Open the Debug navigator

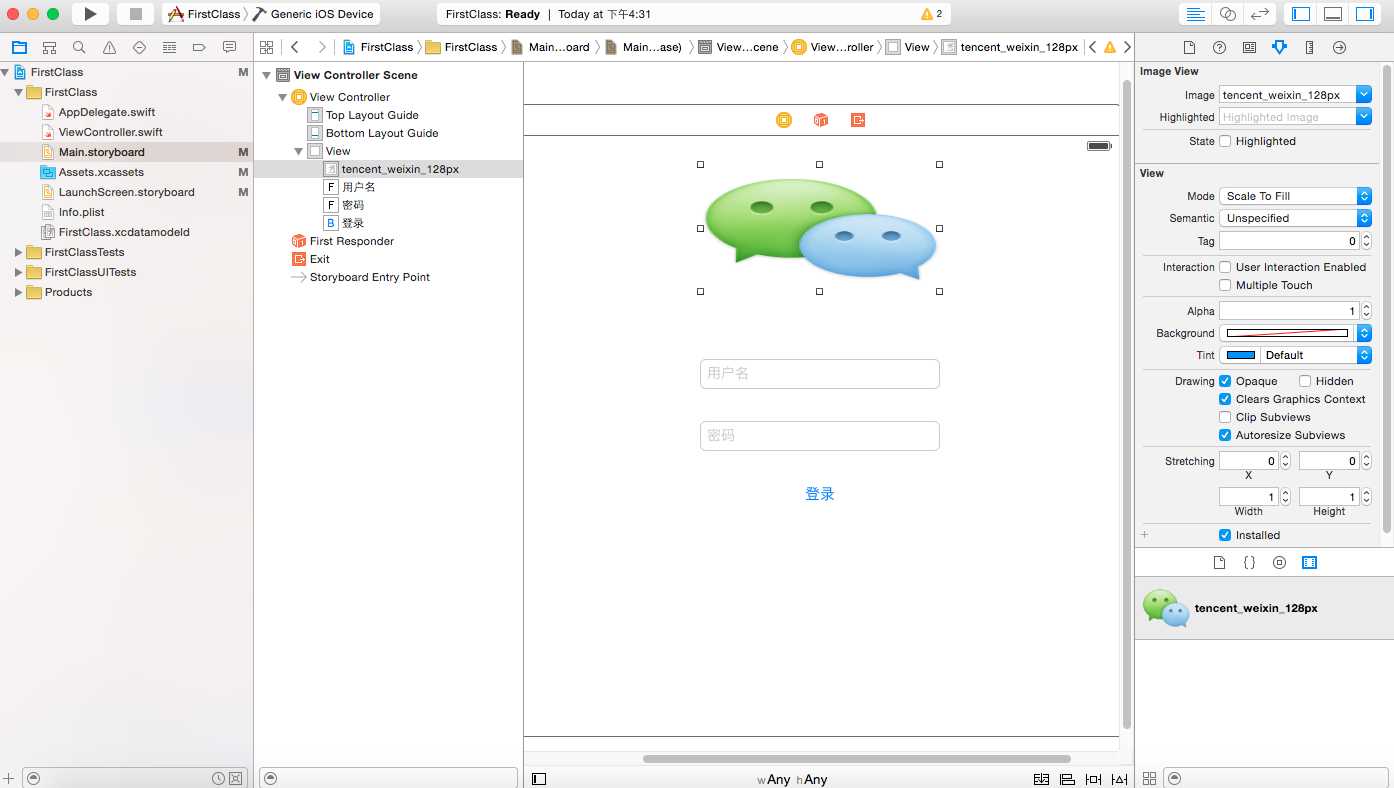pyautogui.click(x=169, y=47)
